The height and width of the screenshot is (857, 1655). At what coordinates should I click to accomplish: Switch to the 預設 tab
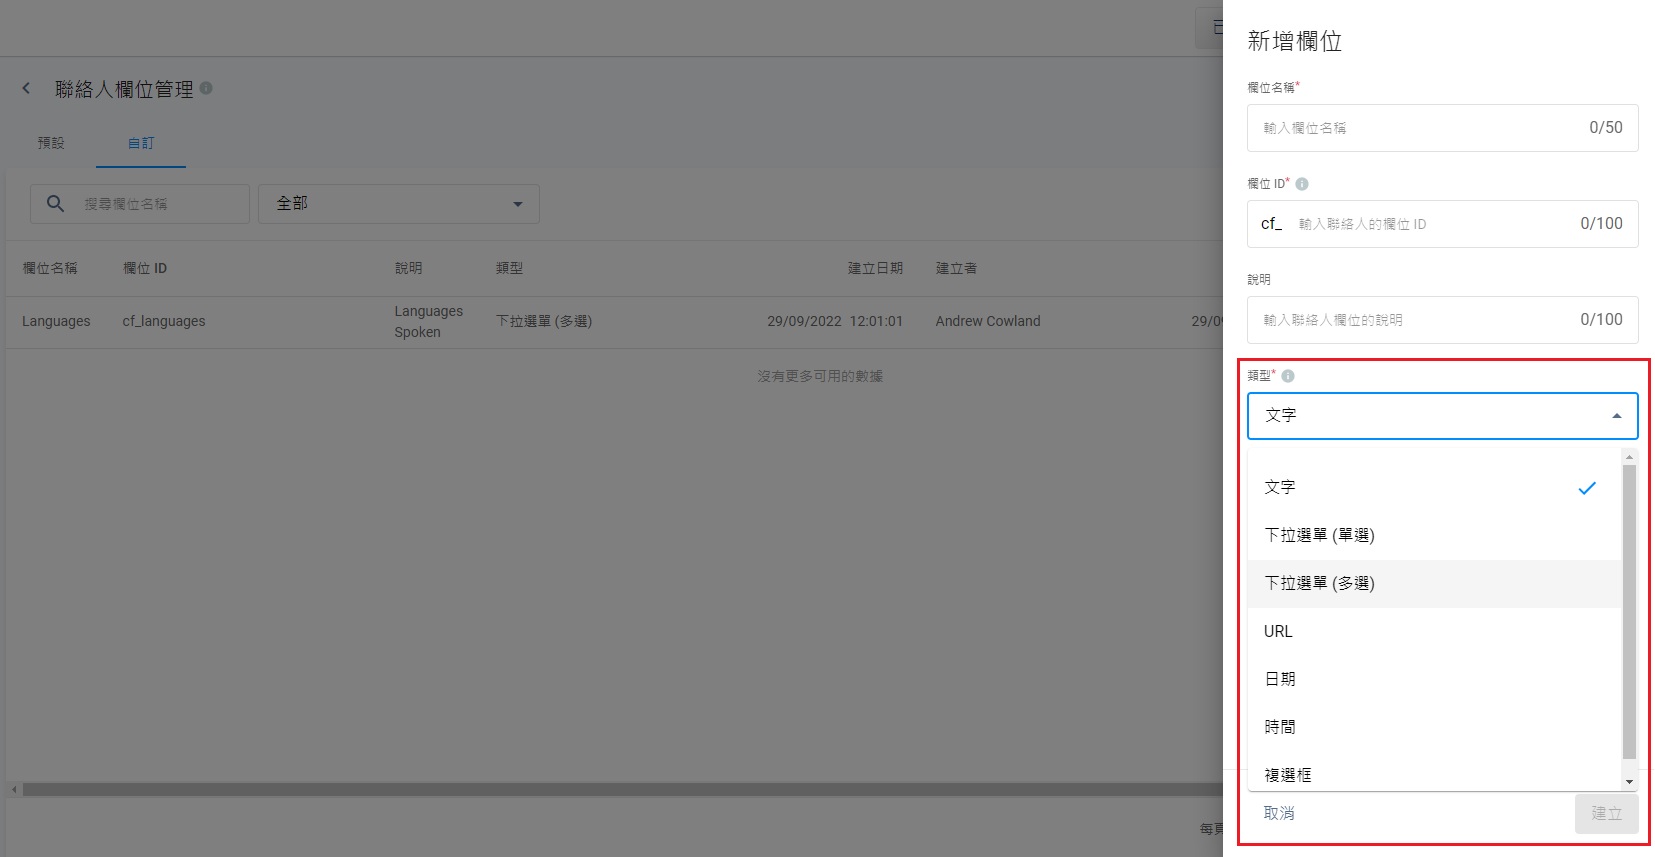51,143
